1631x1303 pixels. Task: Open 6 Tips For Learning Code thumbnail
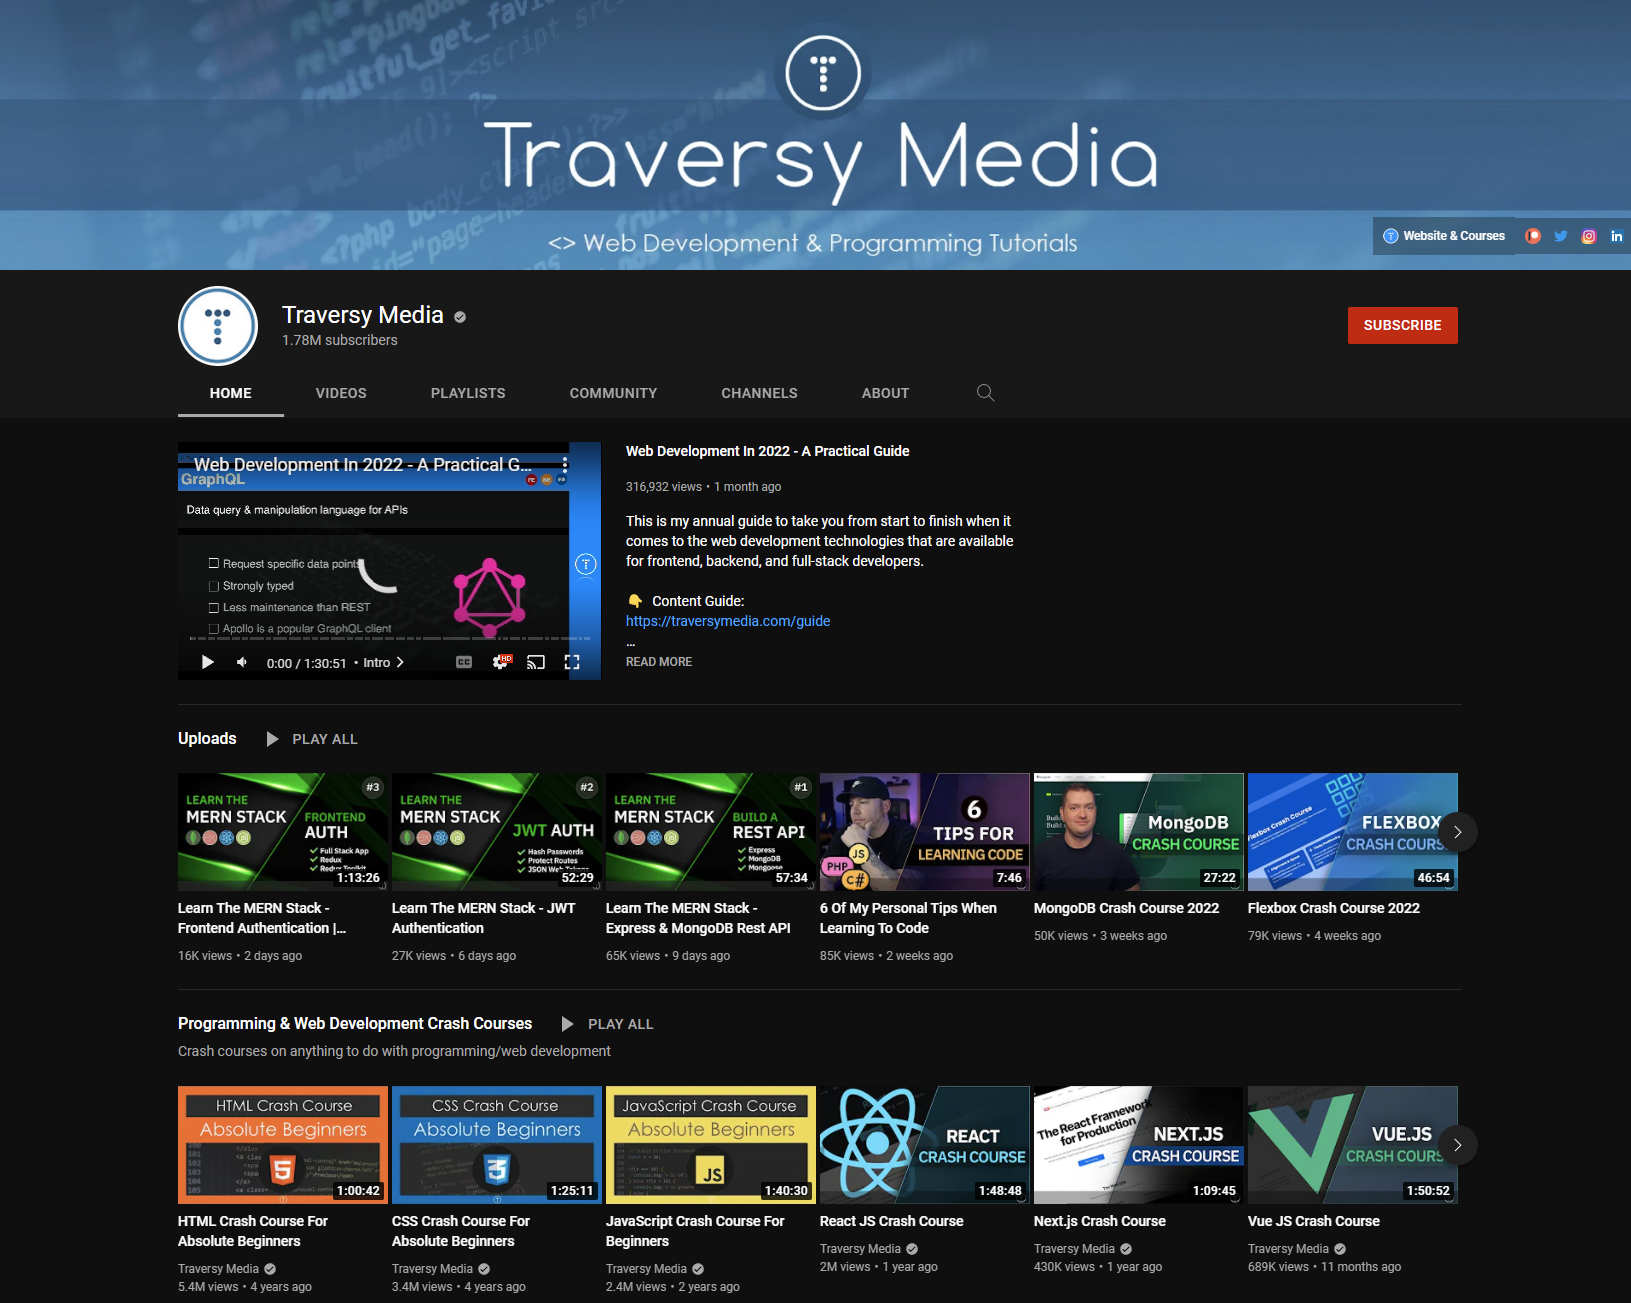click(925, 832)
